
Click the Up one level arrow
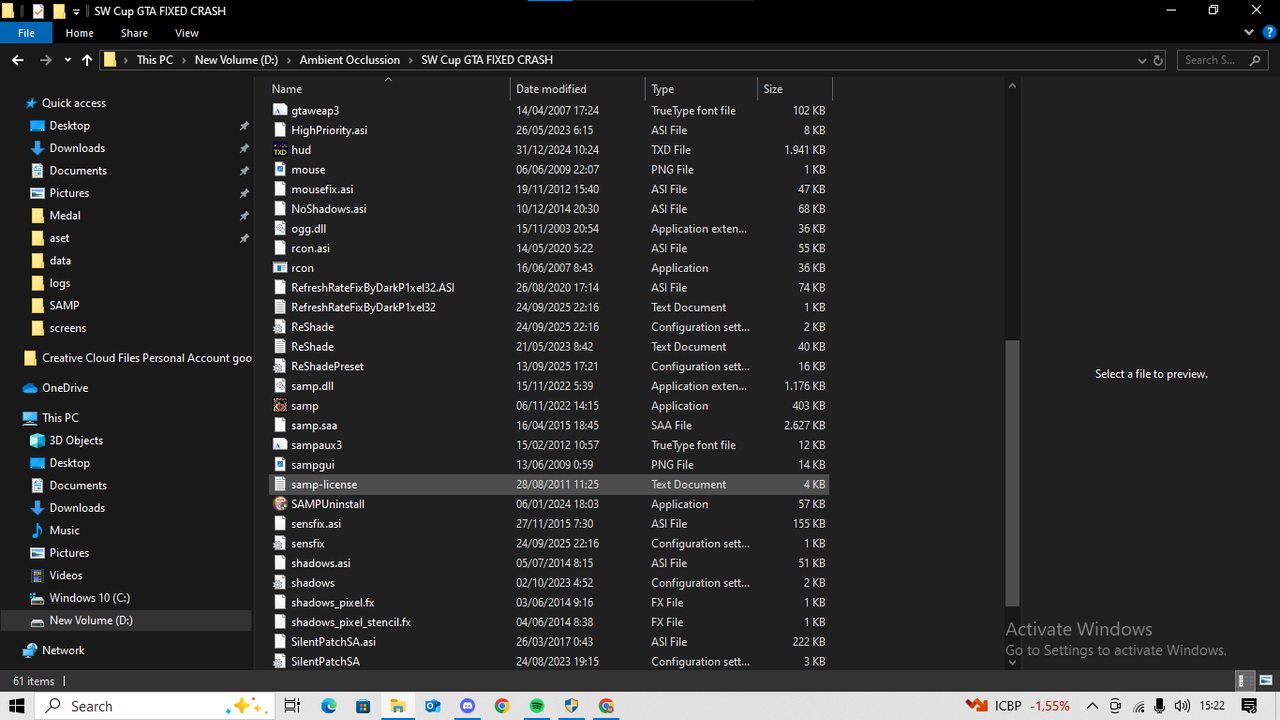click(x=87, y=60)
